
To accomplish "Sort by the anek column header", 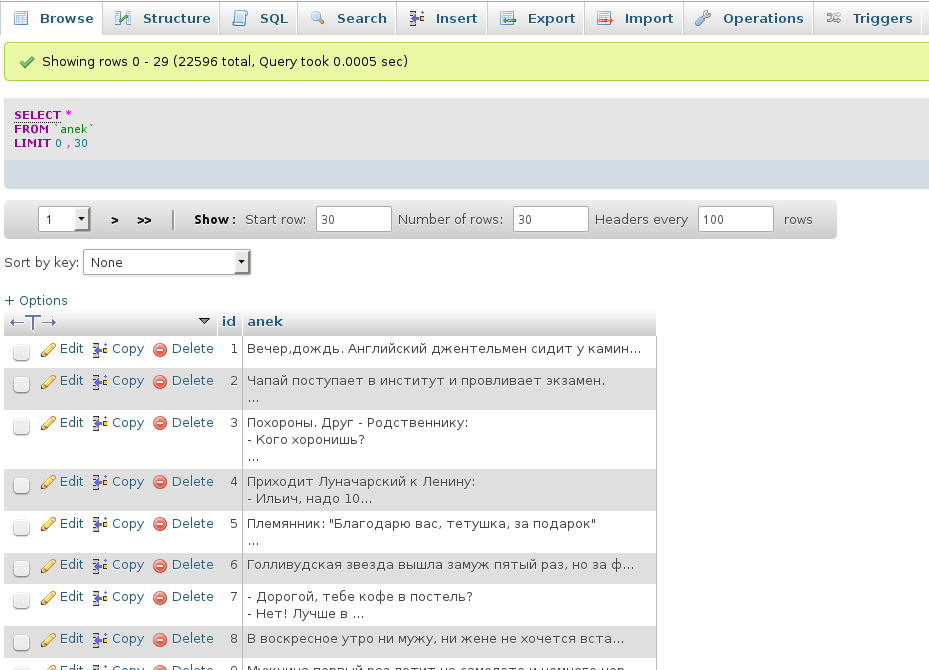I will point(265,321).
